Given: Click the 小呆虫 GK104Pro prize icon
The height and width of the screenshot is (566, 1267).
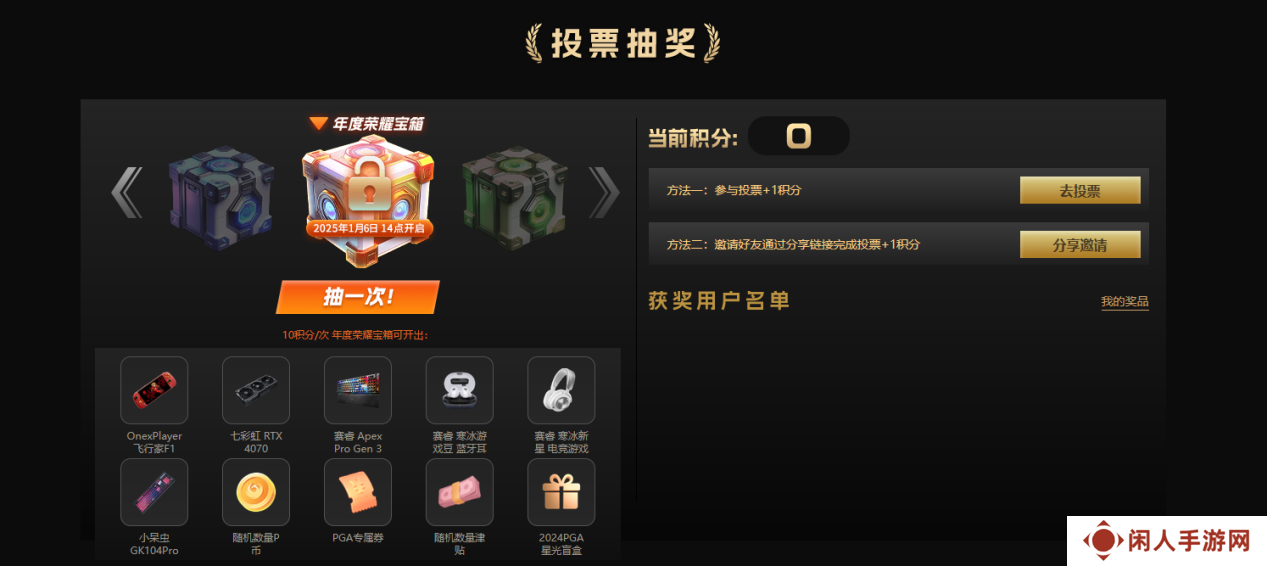Looking at the screenshot, I should [x=154, y=492].
